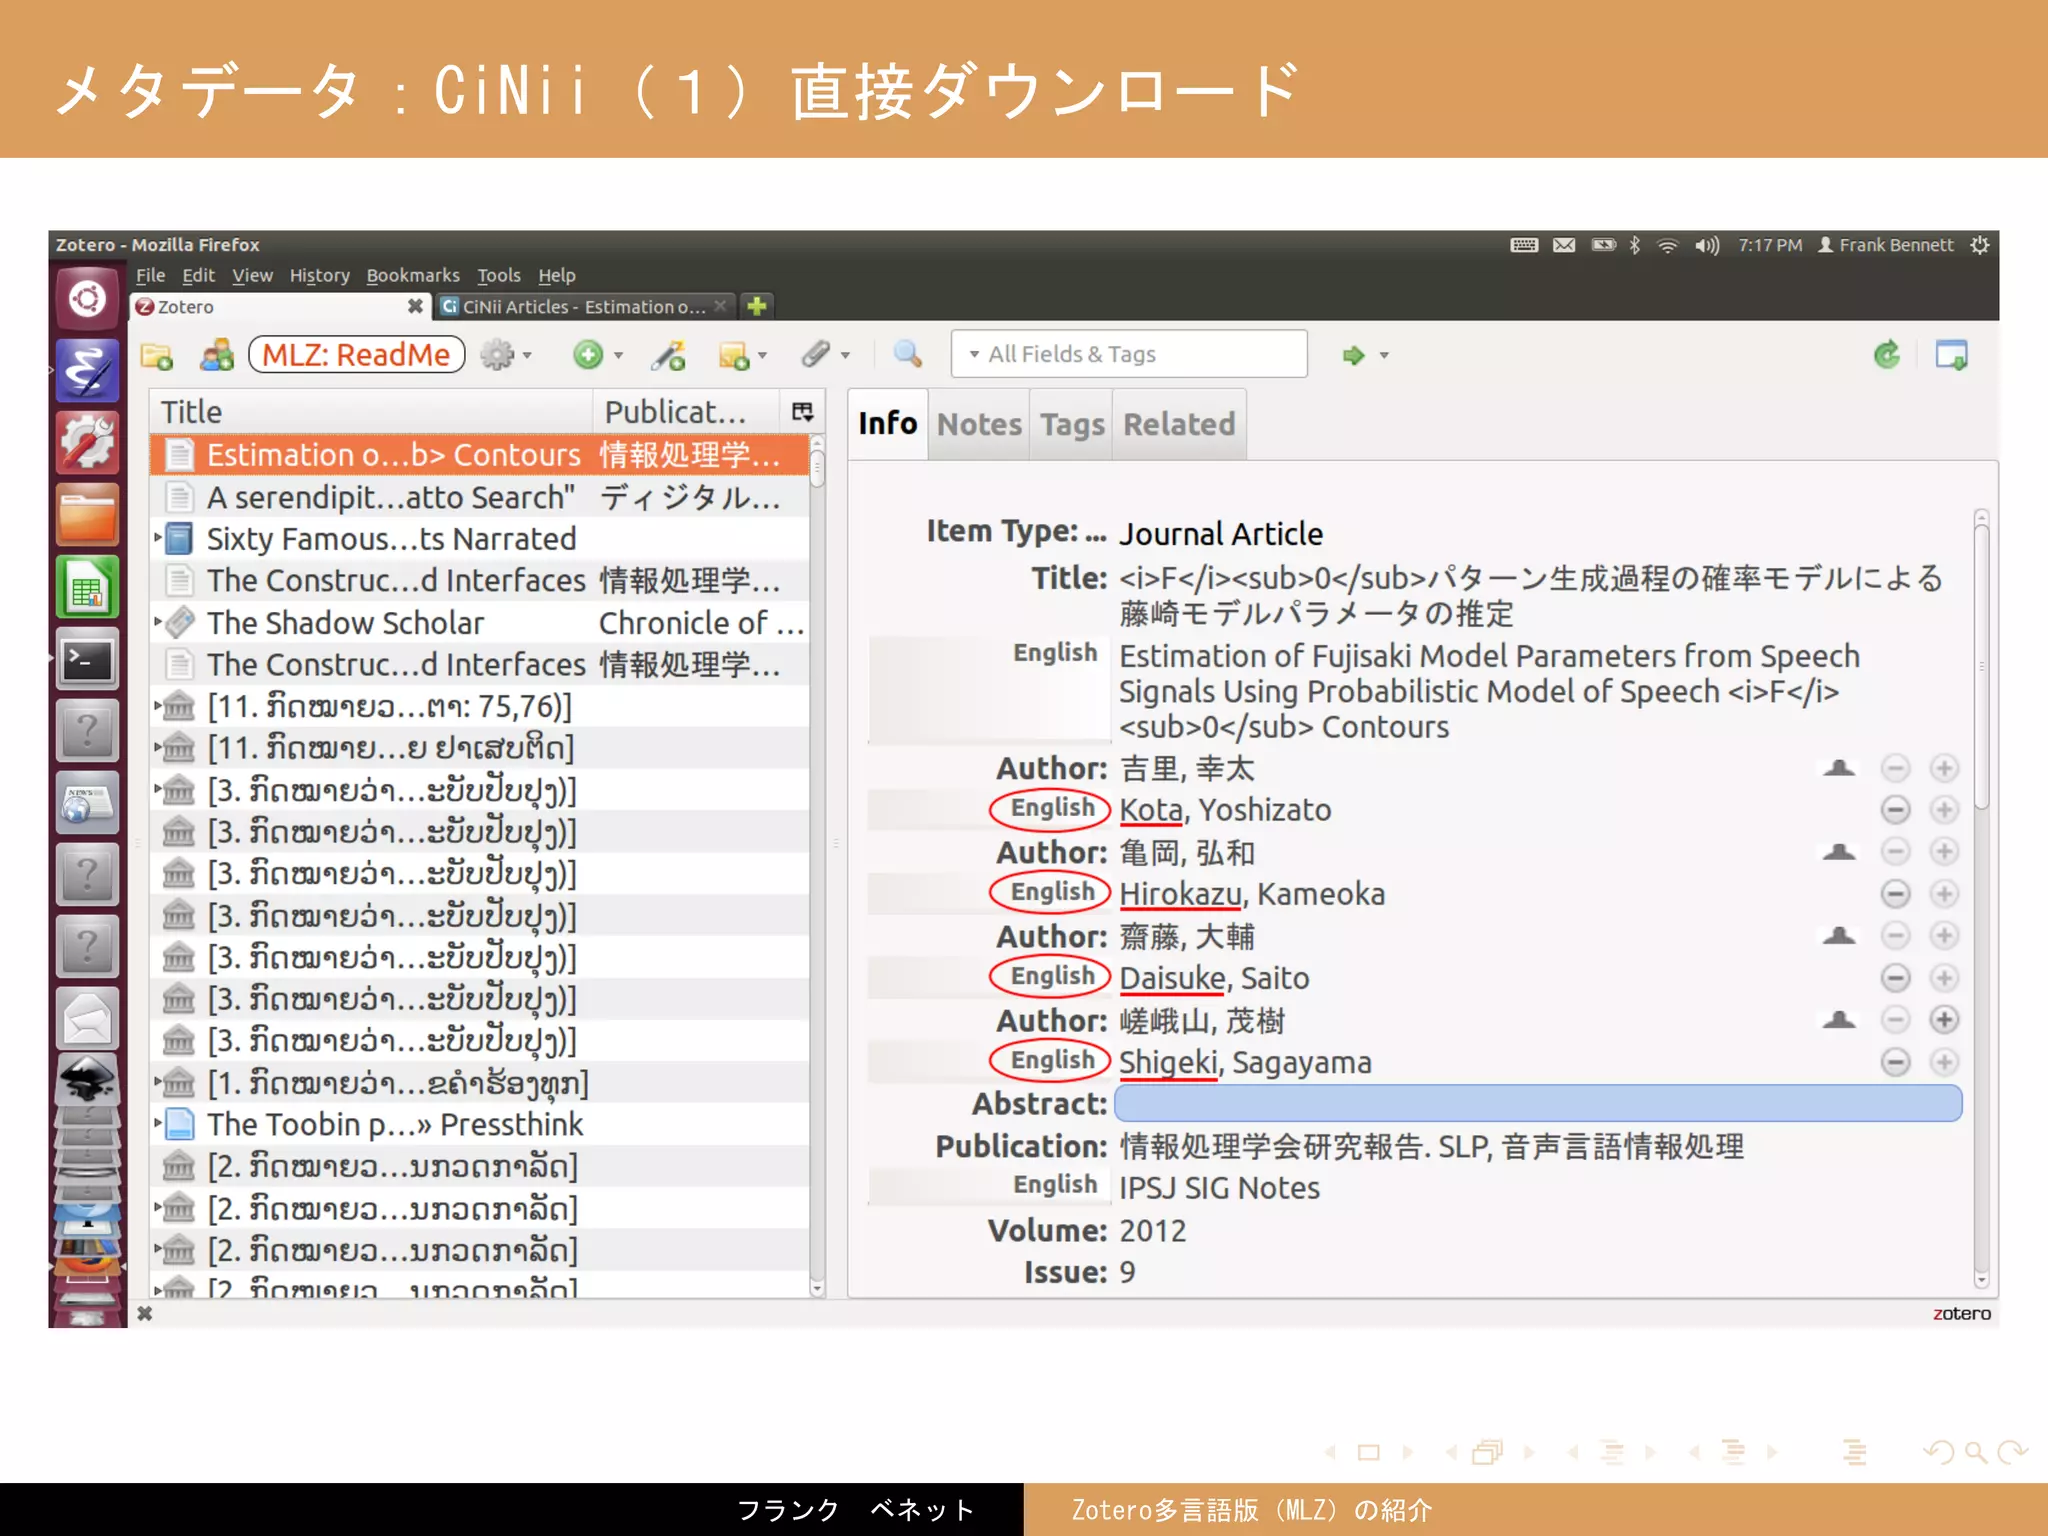Add creator after 嵯峨山, 茂樹
This screenshot has height=1536, width=2048.
[1943, 1020]
